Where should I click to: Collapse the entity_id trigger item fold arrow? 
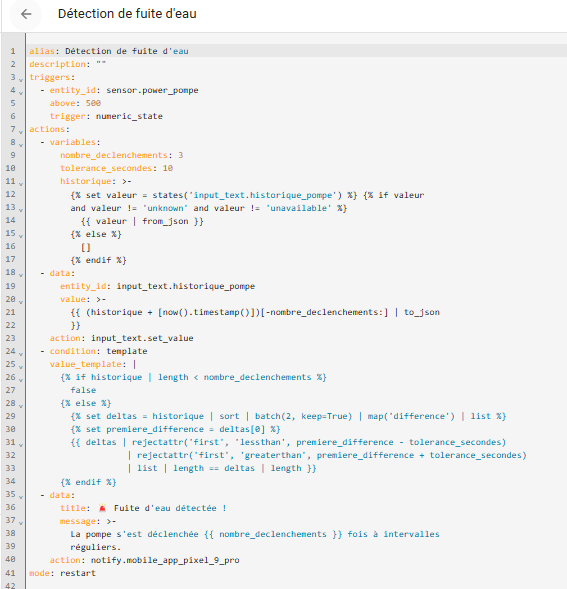(21, 93)
